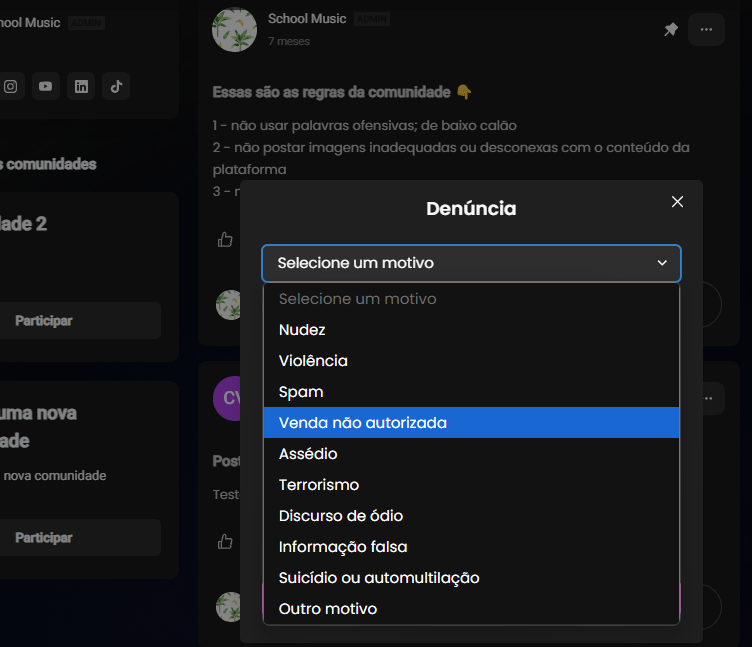Select Venda não autorizada option
The width and height of the screenshot is (752, 647).
[x=471, y=423]
